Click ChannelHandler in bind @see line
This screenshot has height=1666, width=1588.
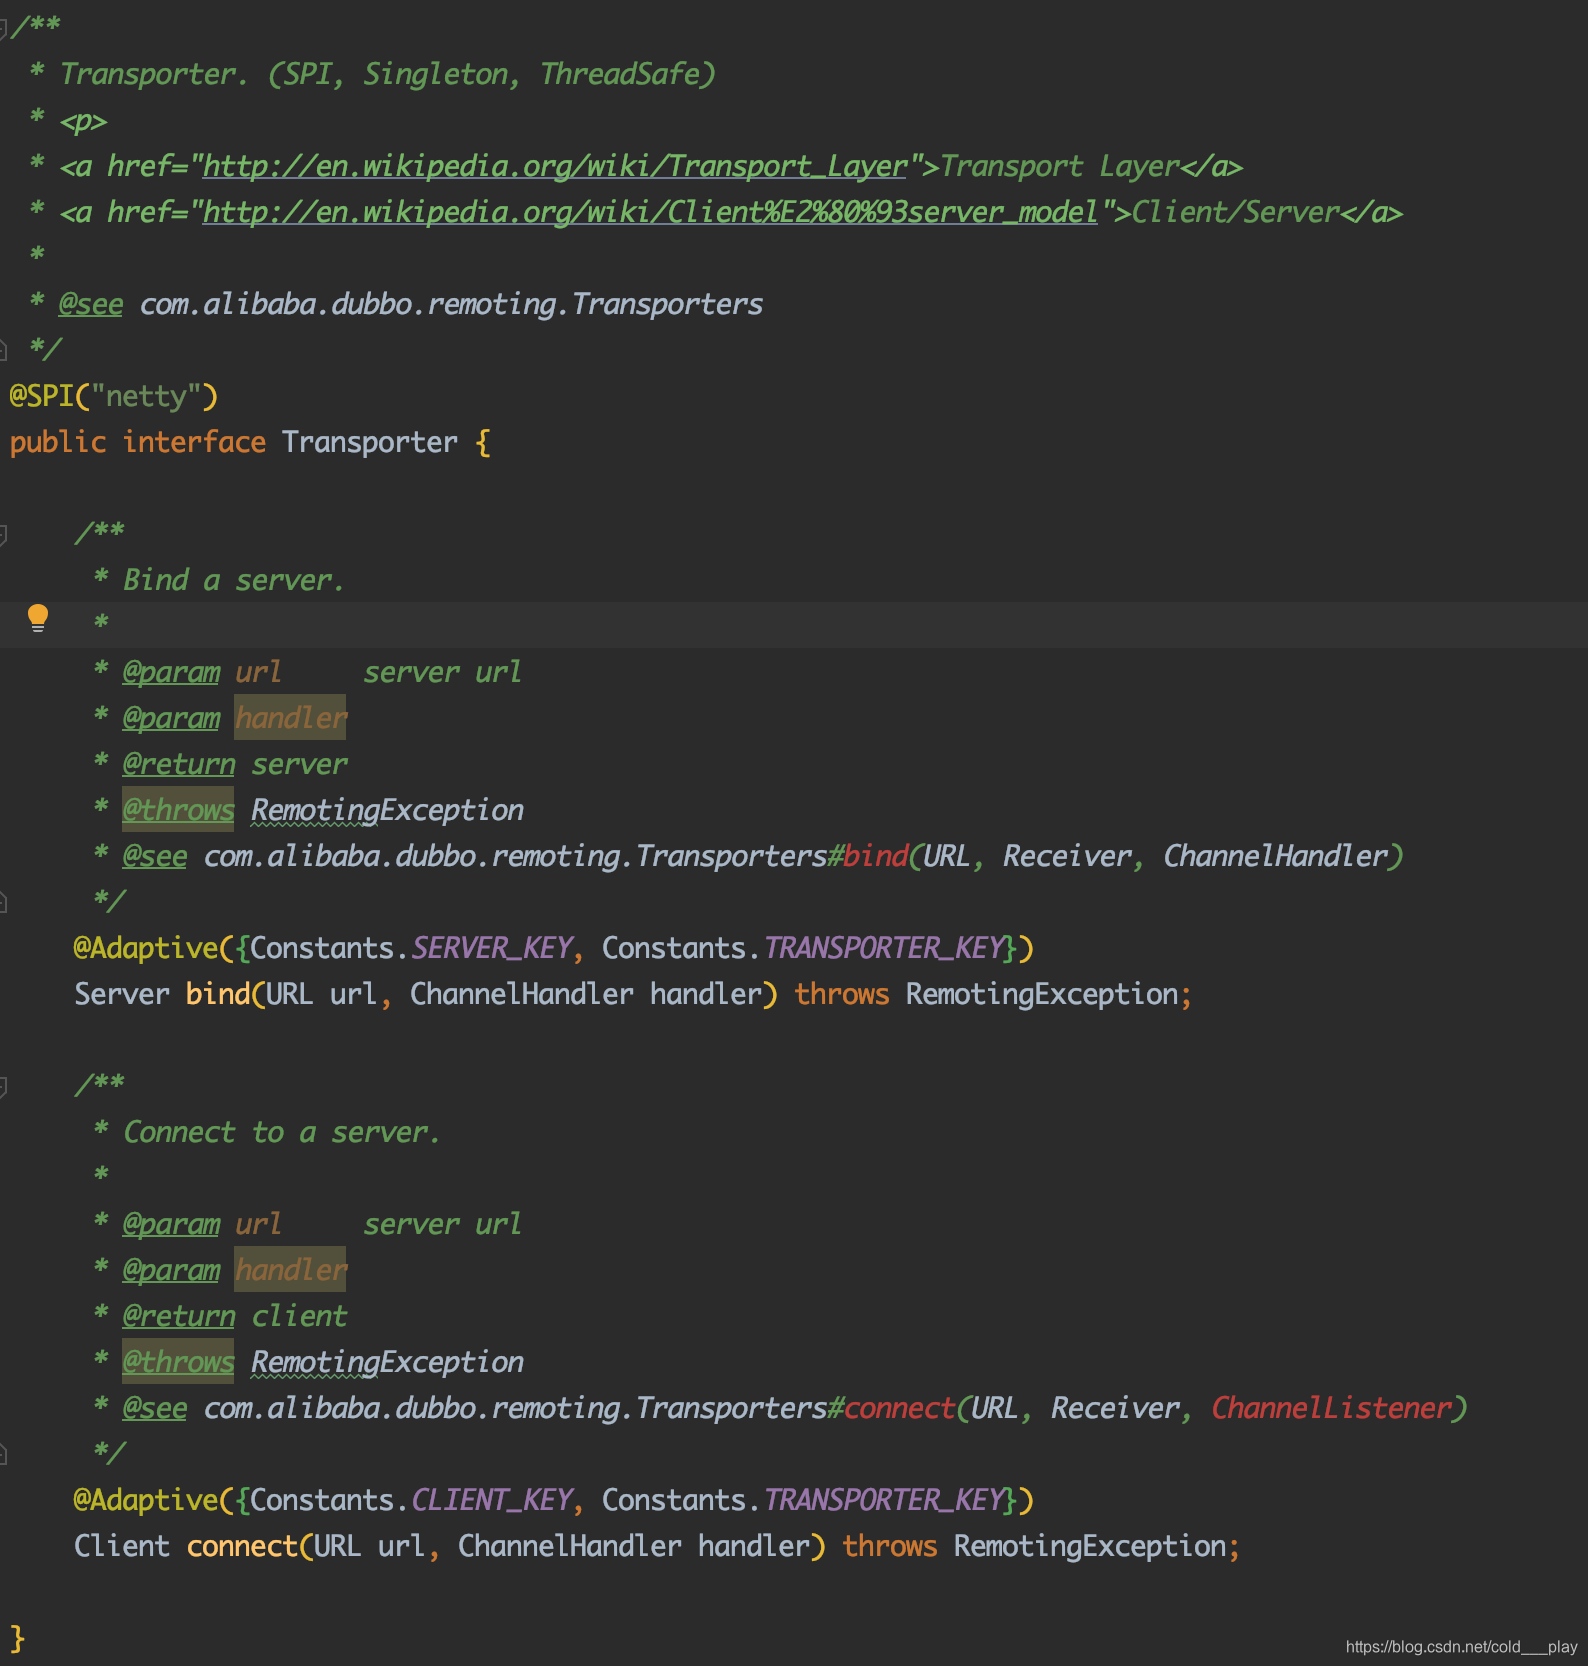tap(1275, 856)
